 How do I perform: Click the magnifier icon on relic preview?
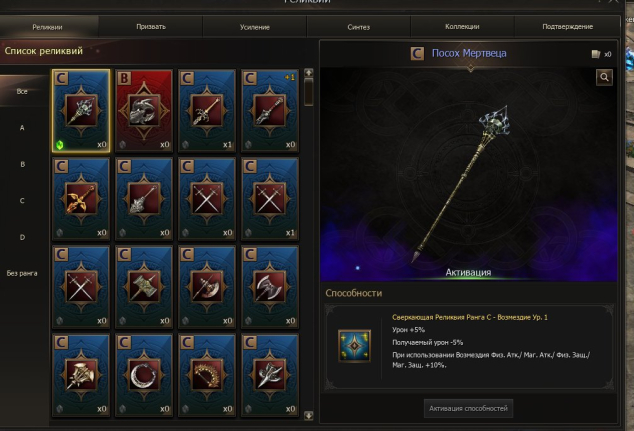tap(604, 77)
